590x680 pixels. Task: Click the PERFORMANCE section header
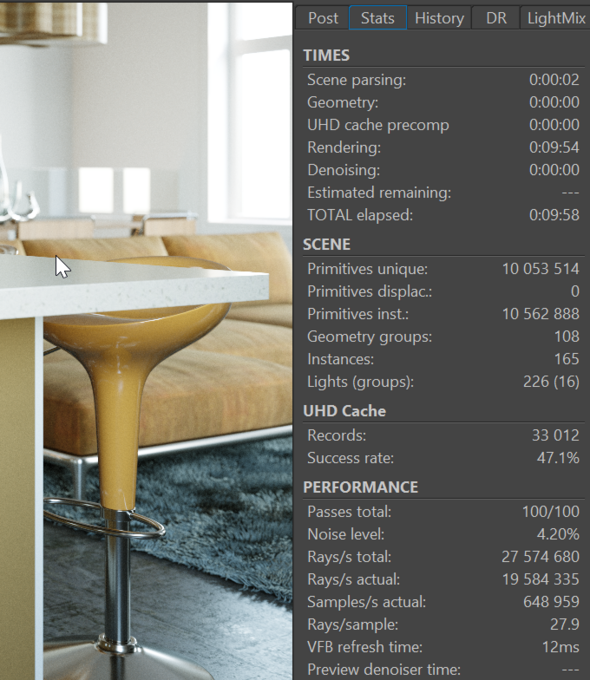pos(361,487)
